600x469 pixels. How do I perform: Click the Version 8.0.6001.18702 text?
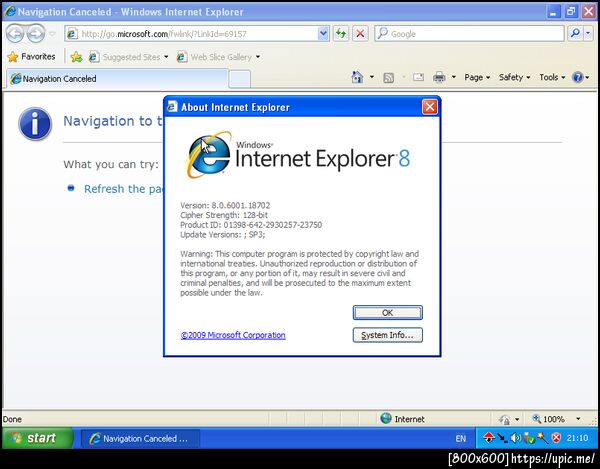click(x=225, y=205)
